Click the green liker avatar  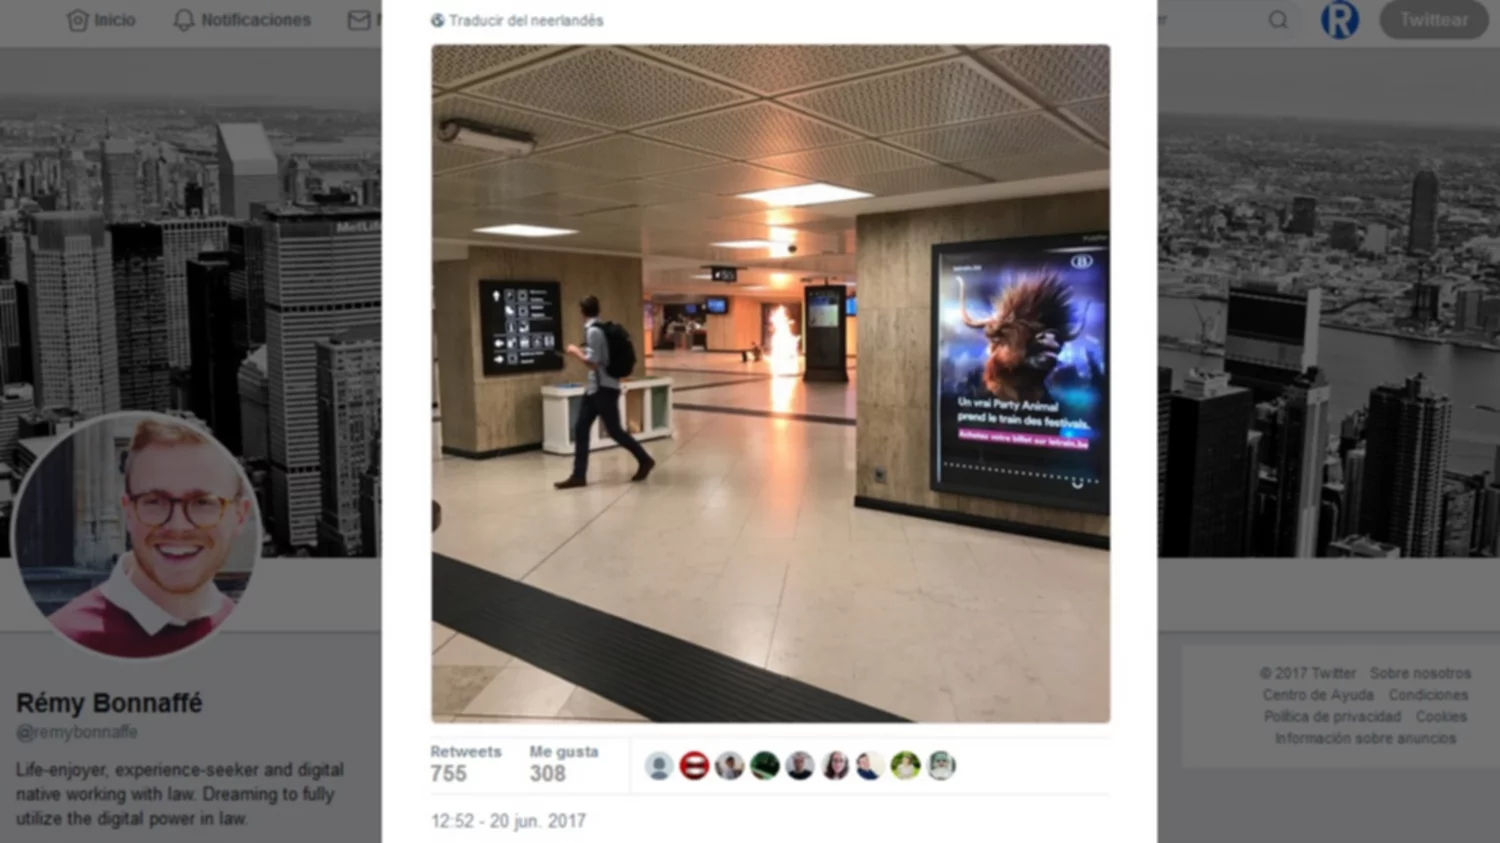pyautogui.click(x=765, y=766)
